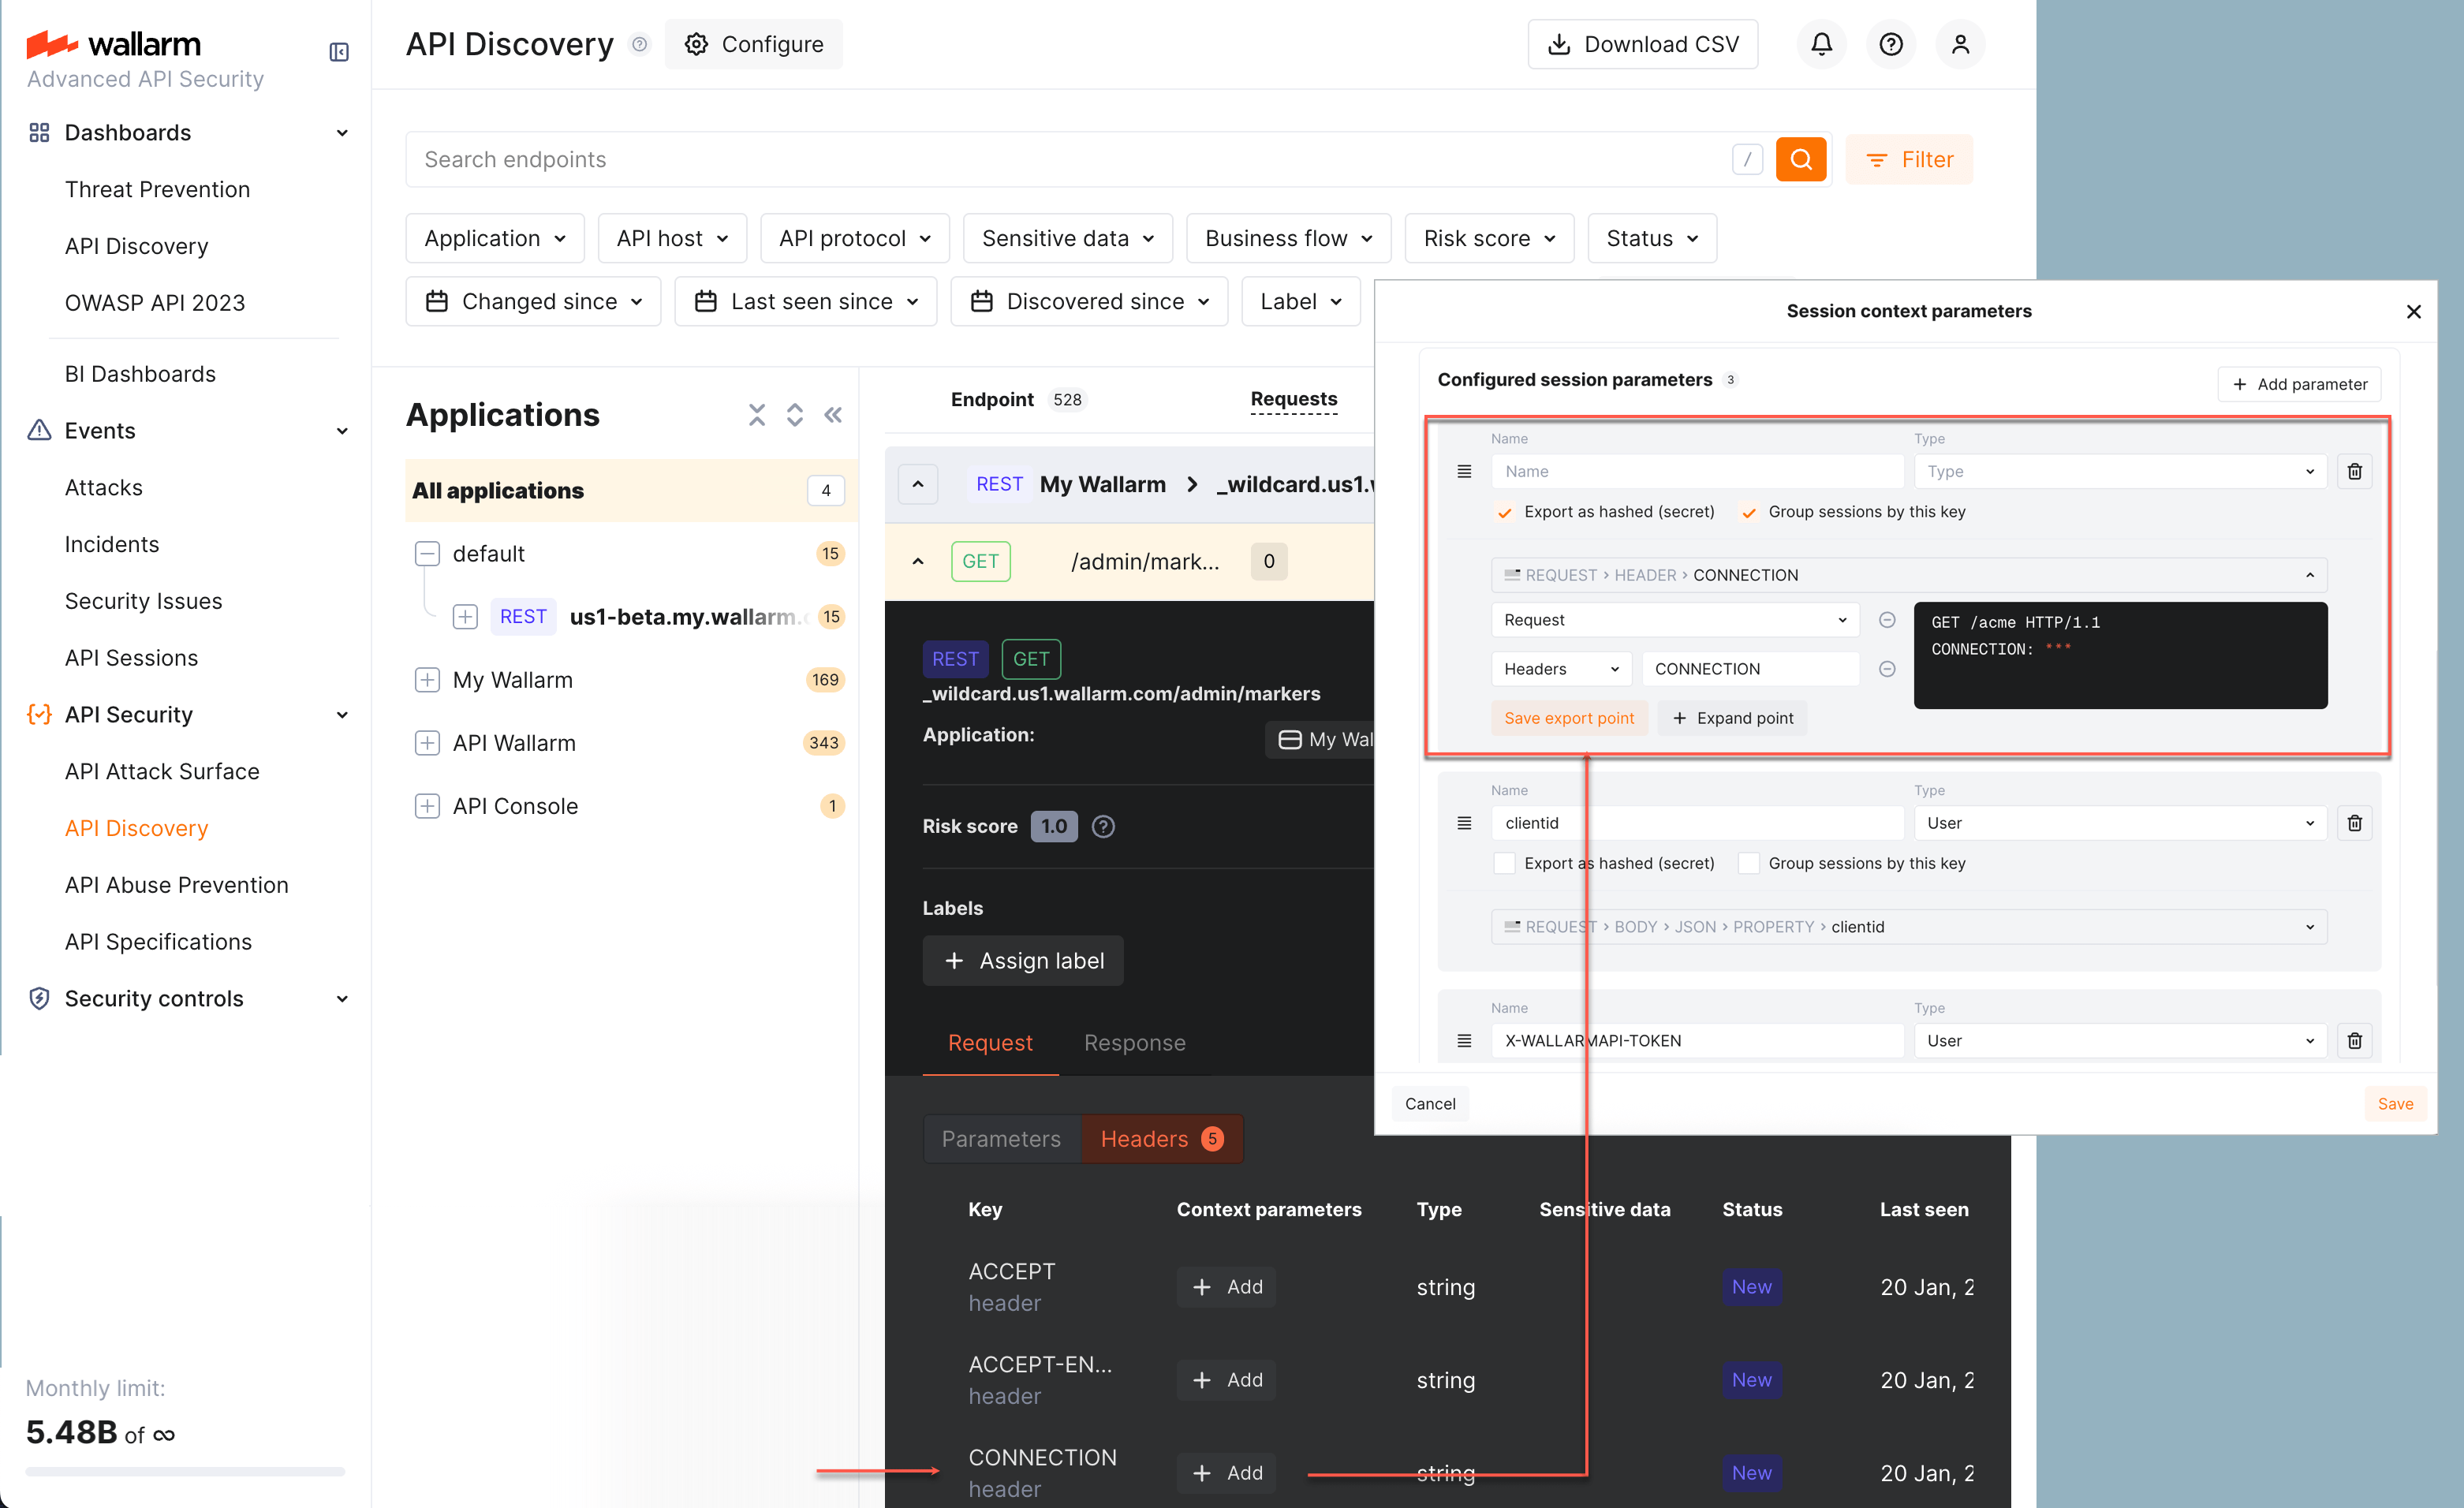2464x1508 pixels.
Task: Switch to the Response tab
Action: pyautogui.click(x=1134, y=1043)
